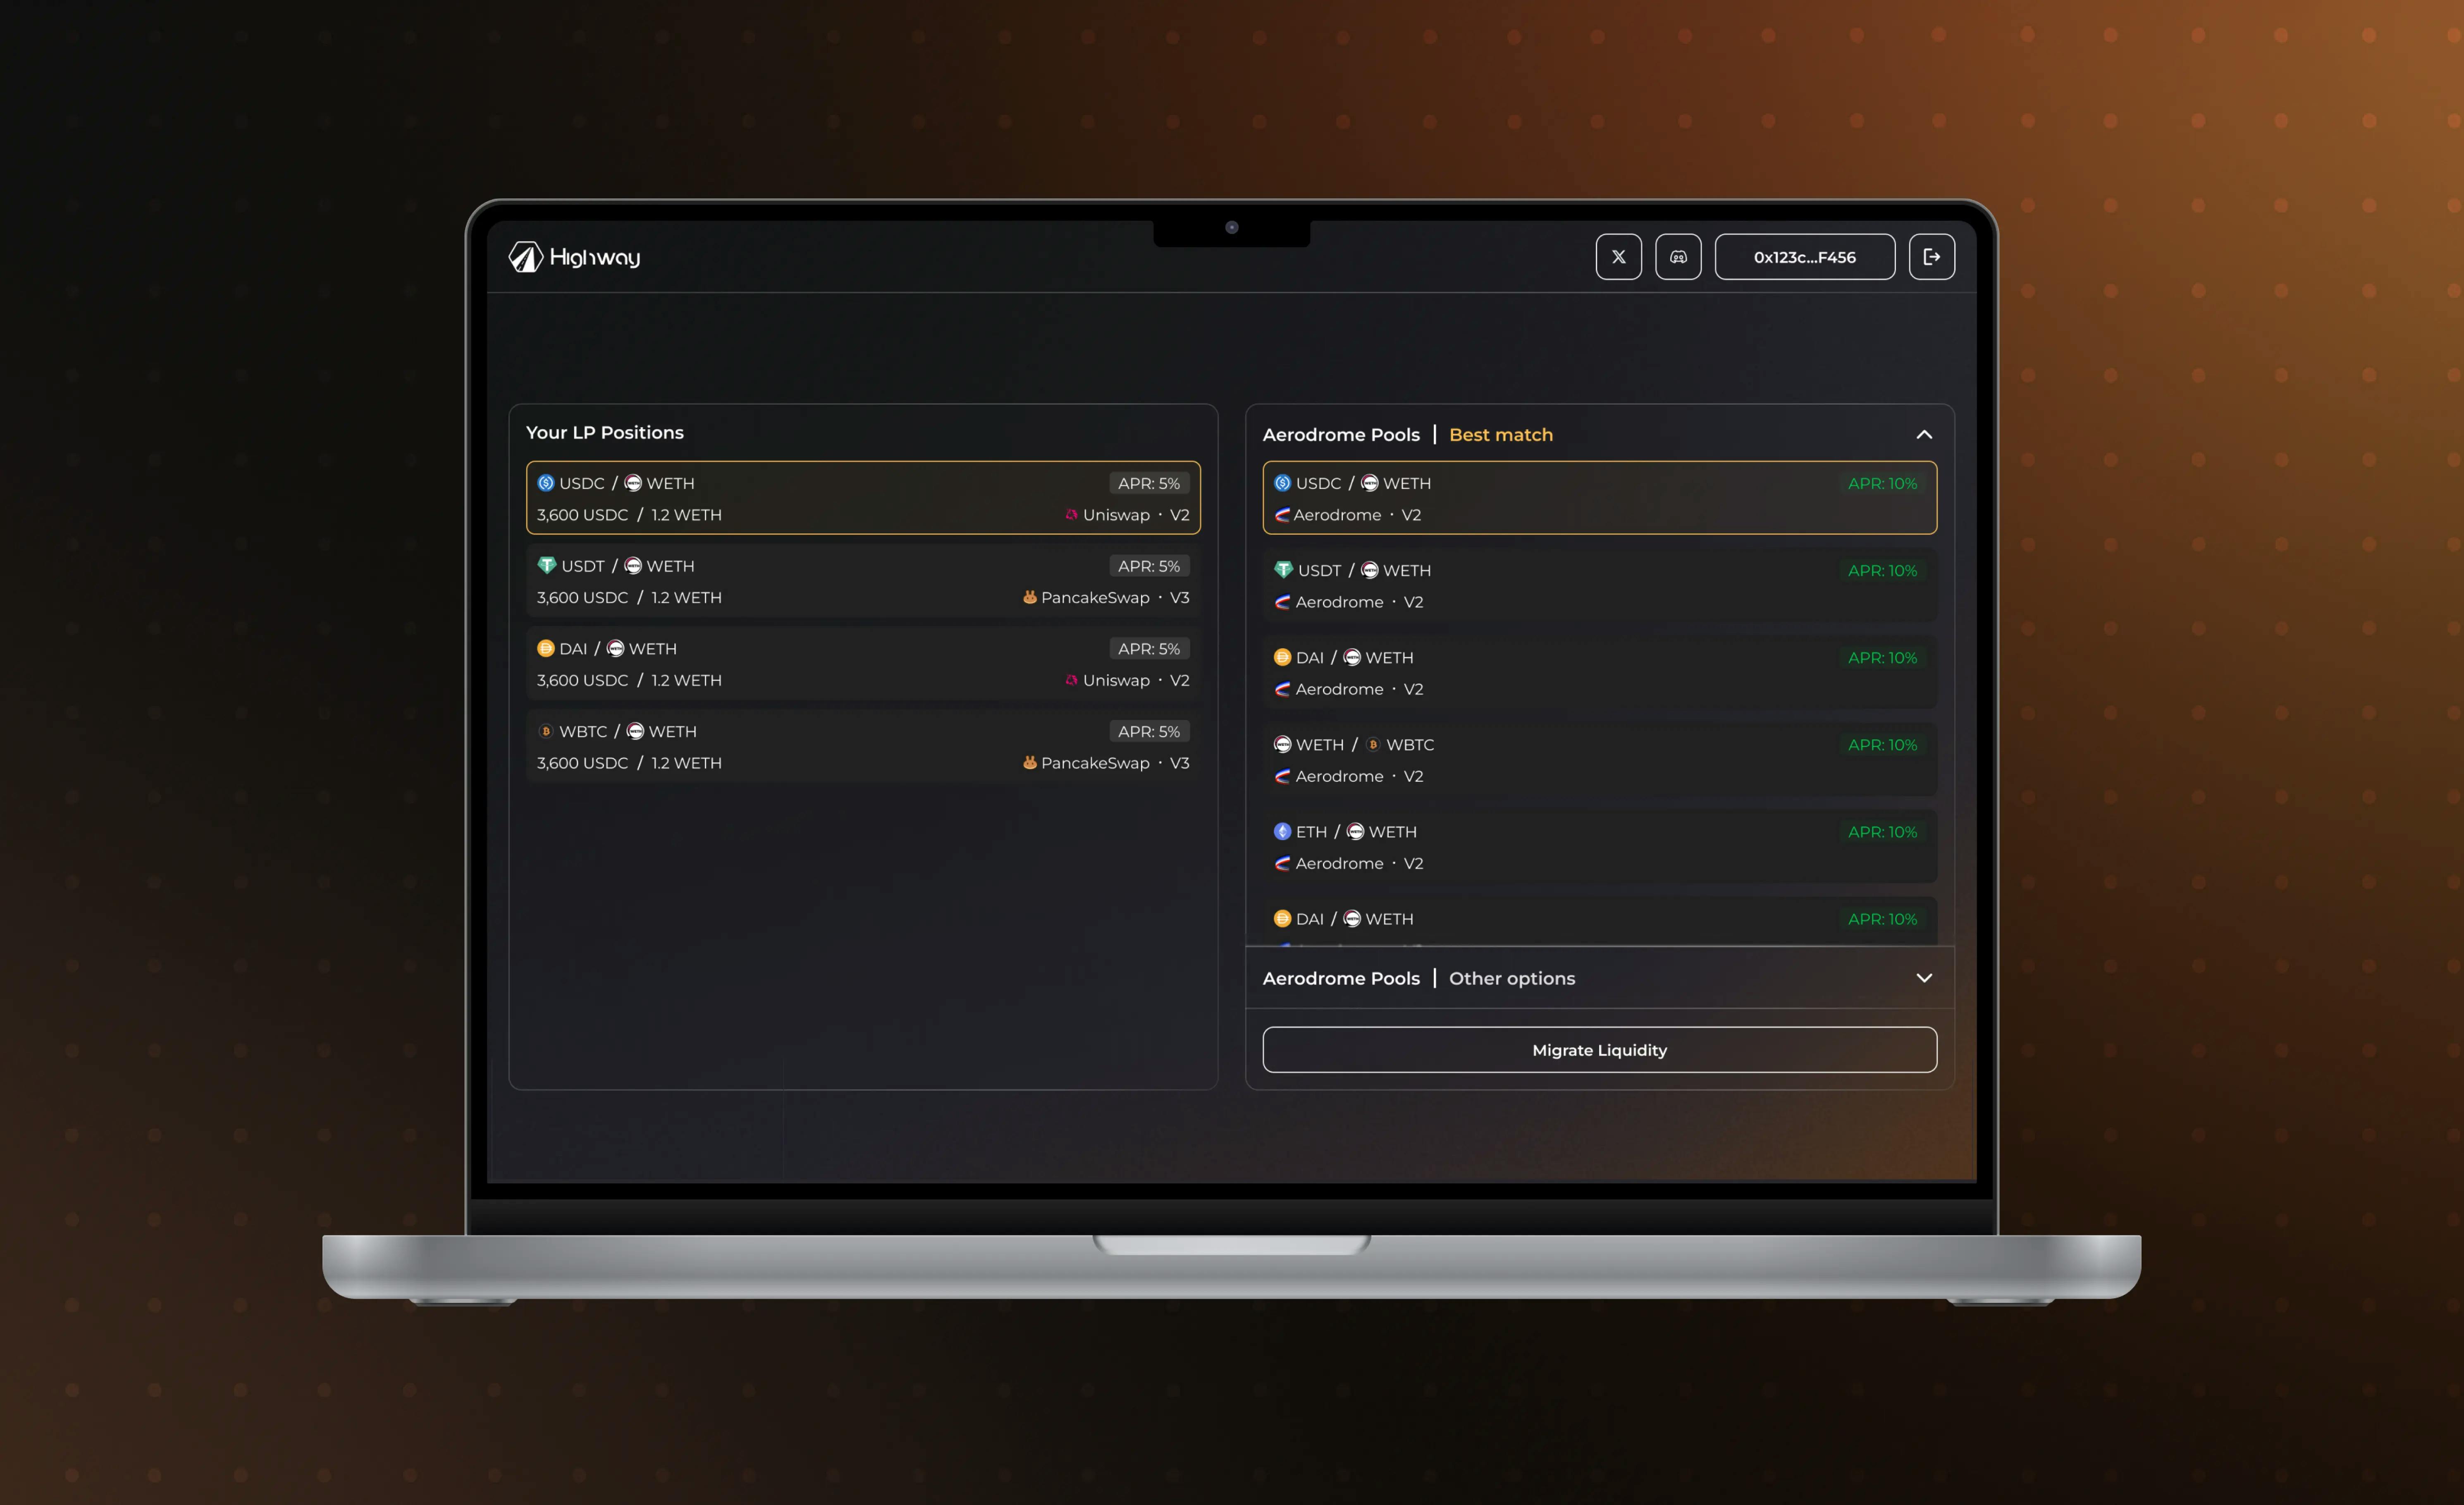Select the WETH / WBTC Aerodrome pool
This screenshot has width=2464, height=1505.
pyautogui.click(x=1599, y=759)
